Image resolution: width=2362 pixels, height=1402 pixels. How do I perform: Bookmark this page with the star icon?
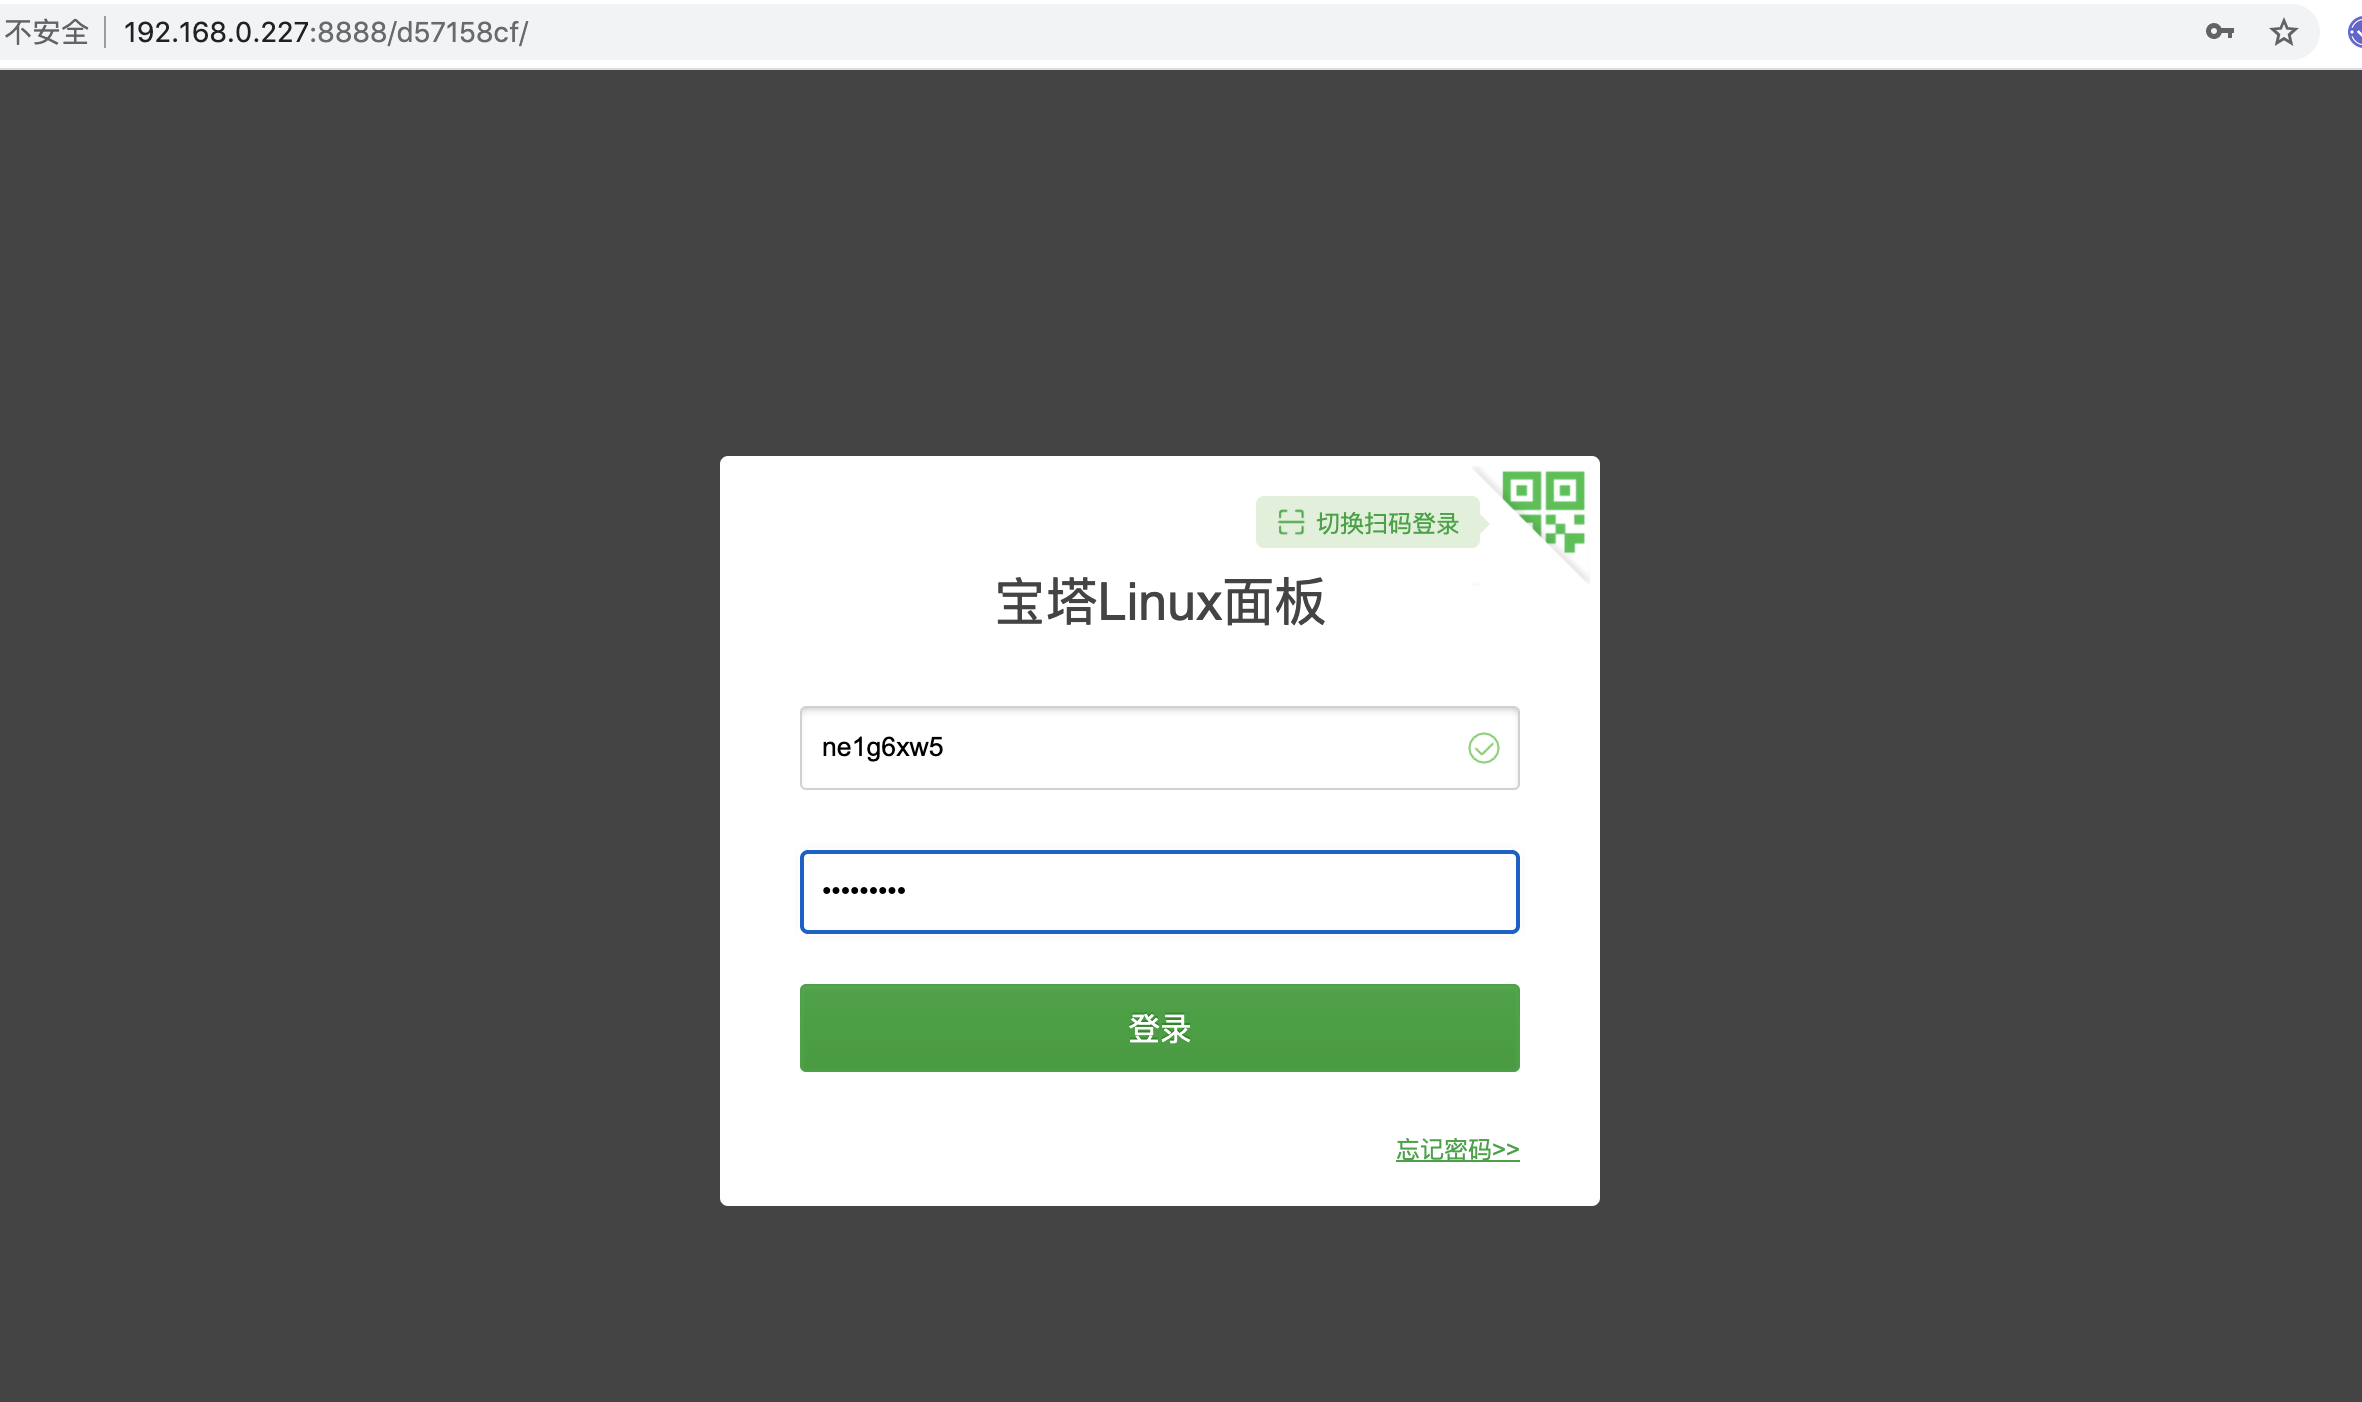click(2284, 32)
